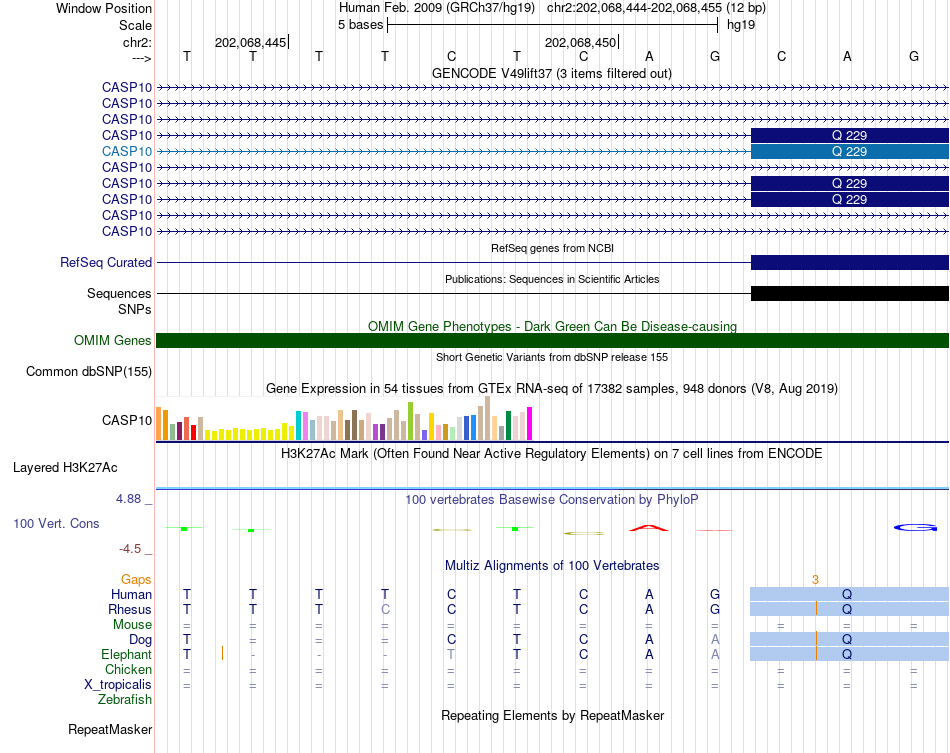
Task: Click the red A in PhyloP conservation logo
Action: 648,528
